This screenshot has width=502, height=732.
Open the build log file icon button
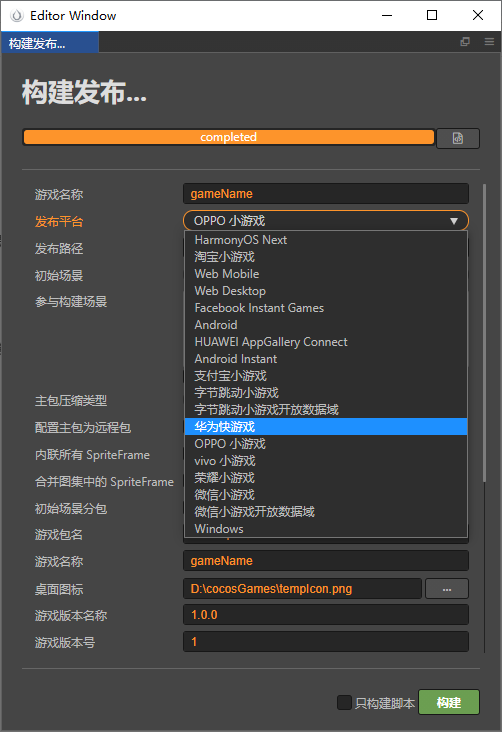tap(458, 138)
